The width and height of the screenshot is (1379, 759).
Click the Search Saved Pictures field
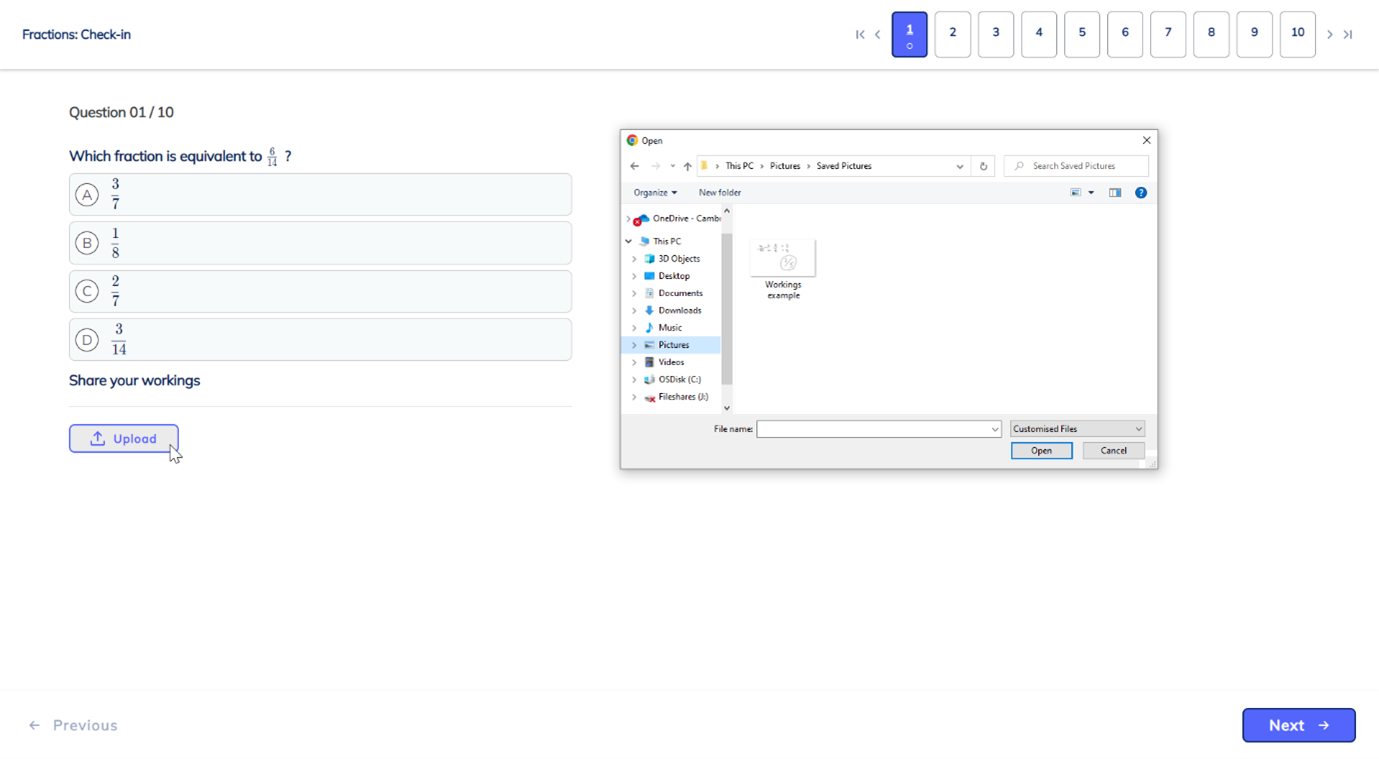pos(1076,166)
